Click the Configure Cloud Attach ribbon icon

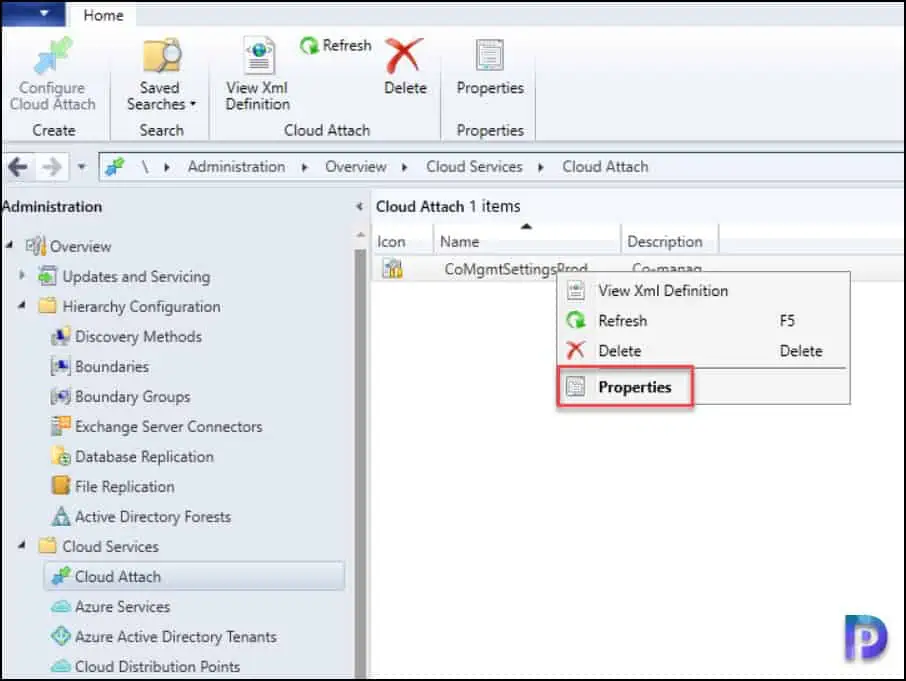coord(53,56)
